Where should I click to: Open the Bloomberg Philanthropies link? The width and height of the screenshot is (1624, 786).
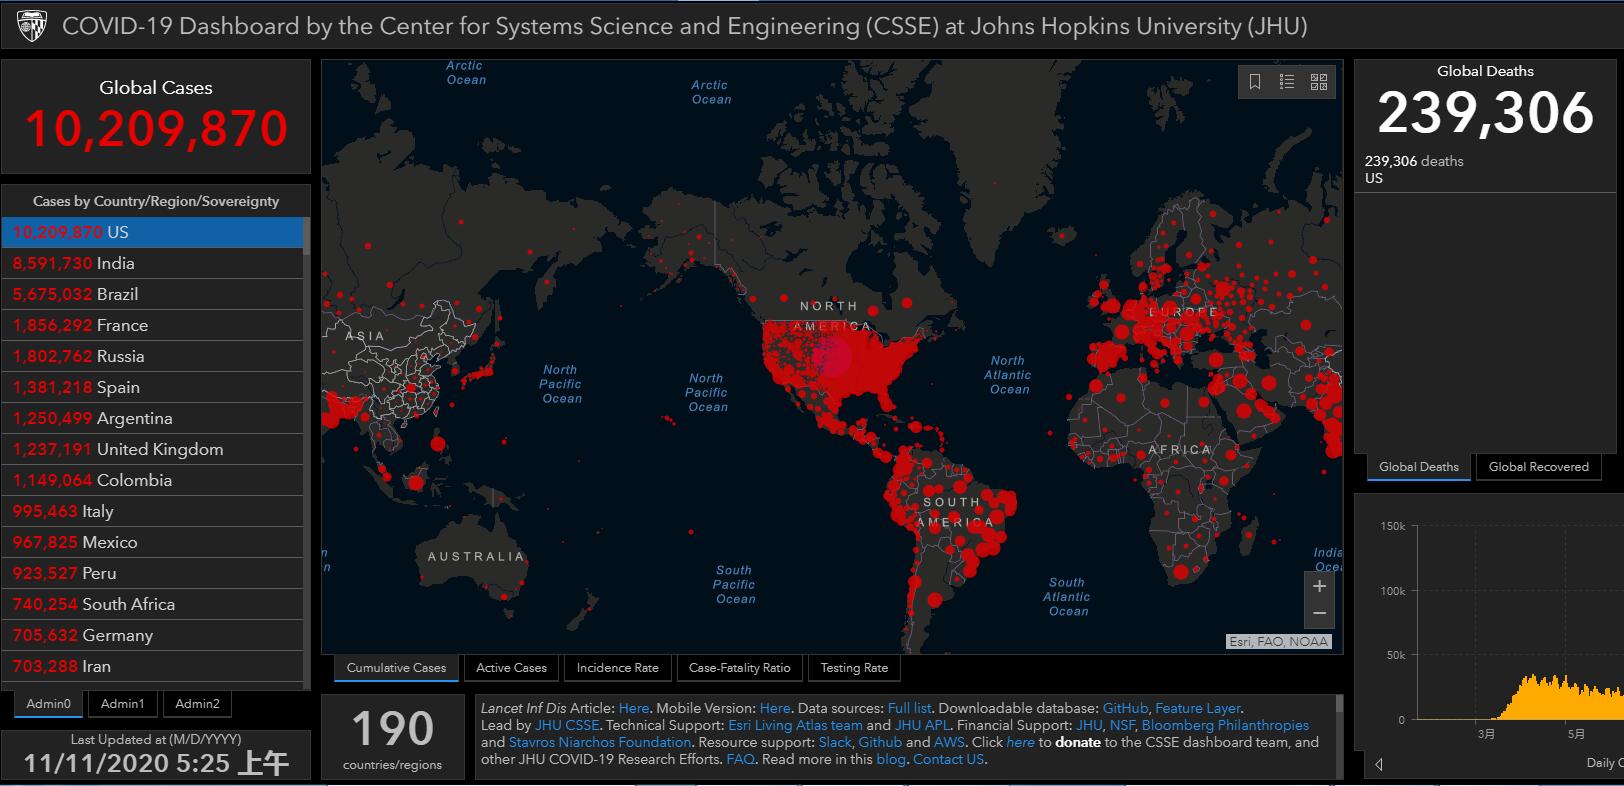(1225, 725)
